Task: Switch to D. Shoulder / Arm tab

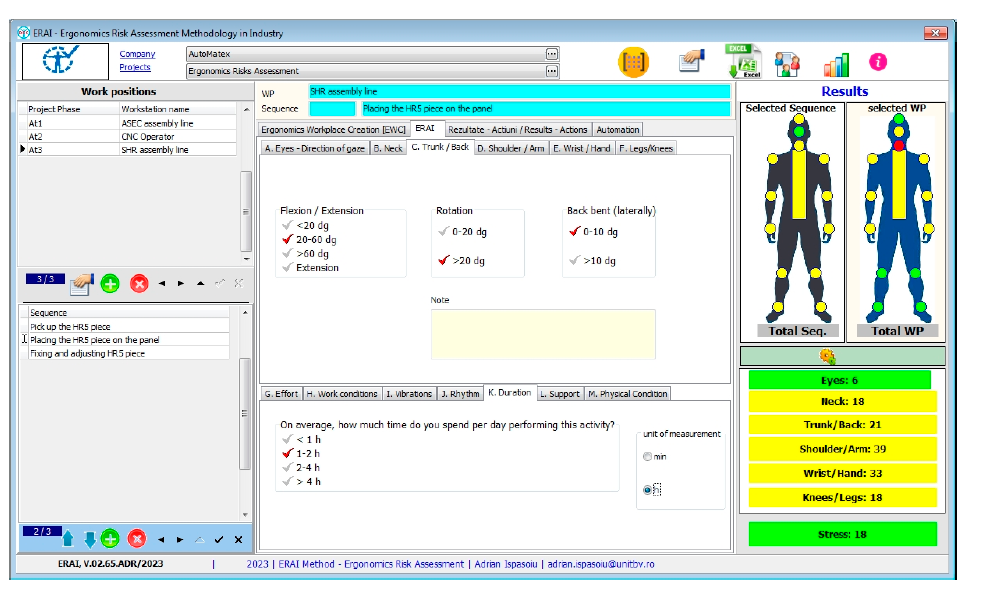Action: coord(510,148)
